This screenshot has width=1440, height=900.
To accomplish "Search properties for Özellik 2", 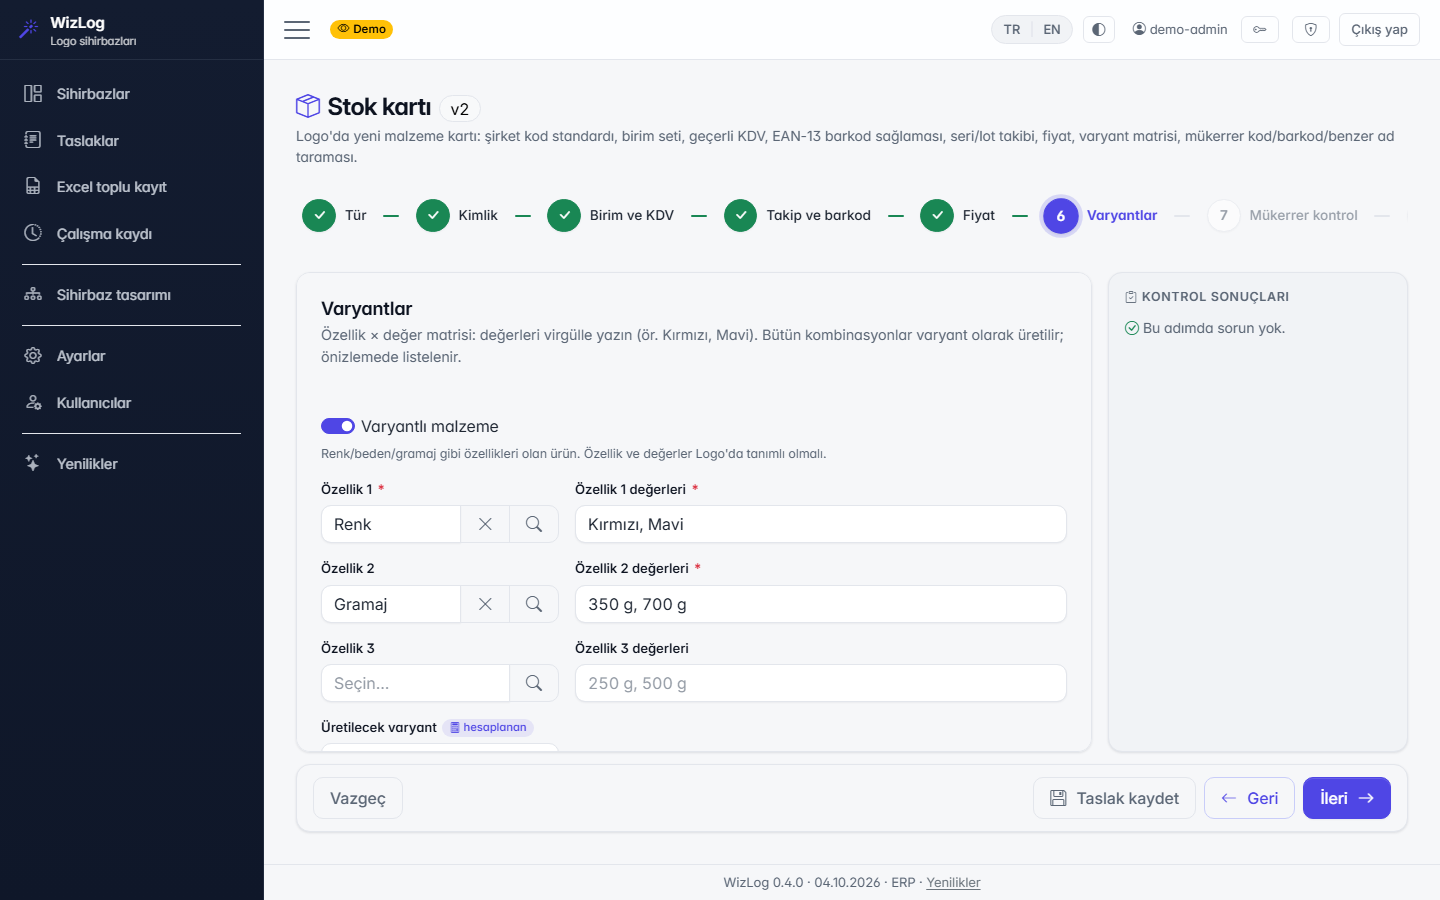I will [x=534, y=604].
